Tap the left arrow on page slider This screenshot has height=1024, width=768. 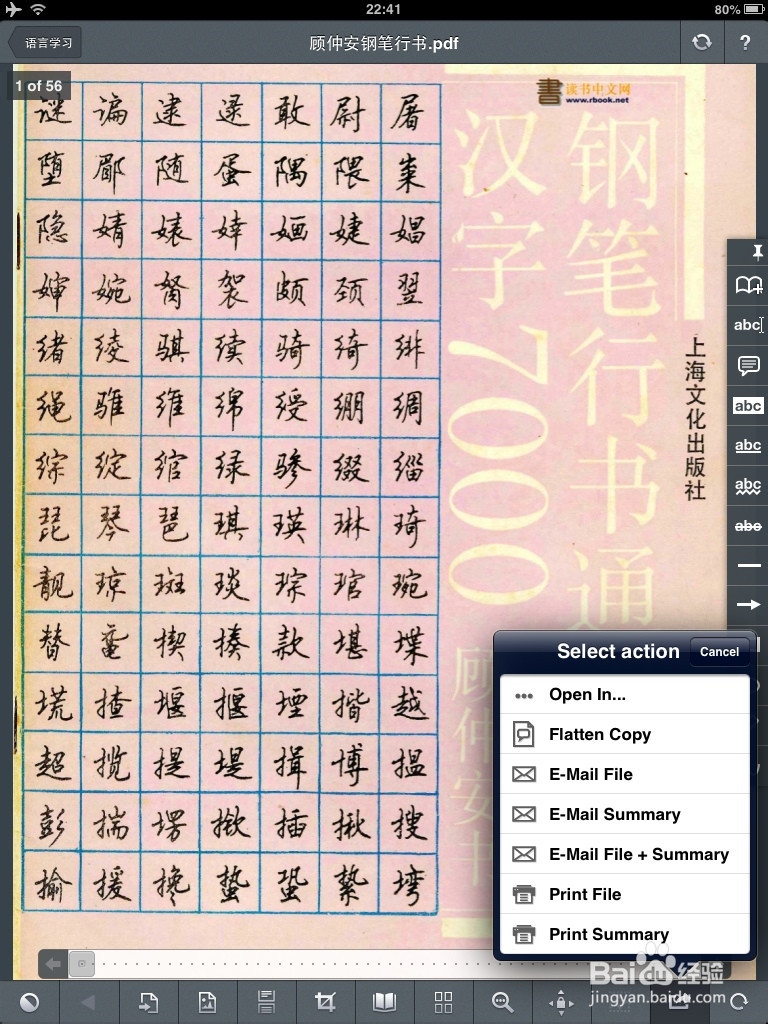54,963
